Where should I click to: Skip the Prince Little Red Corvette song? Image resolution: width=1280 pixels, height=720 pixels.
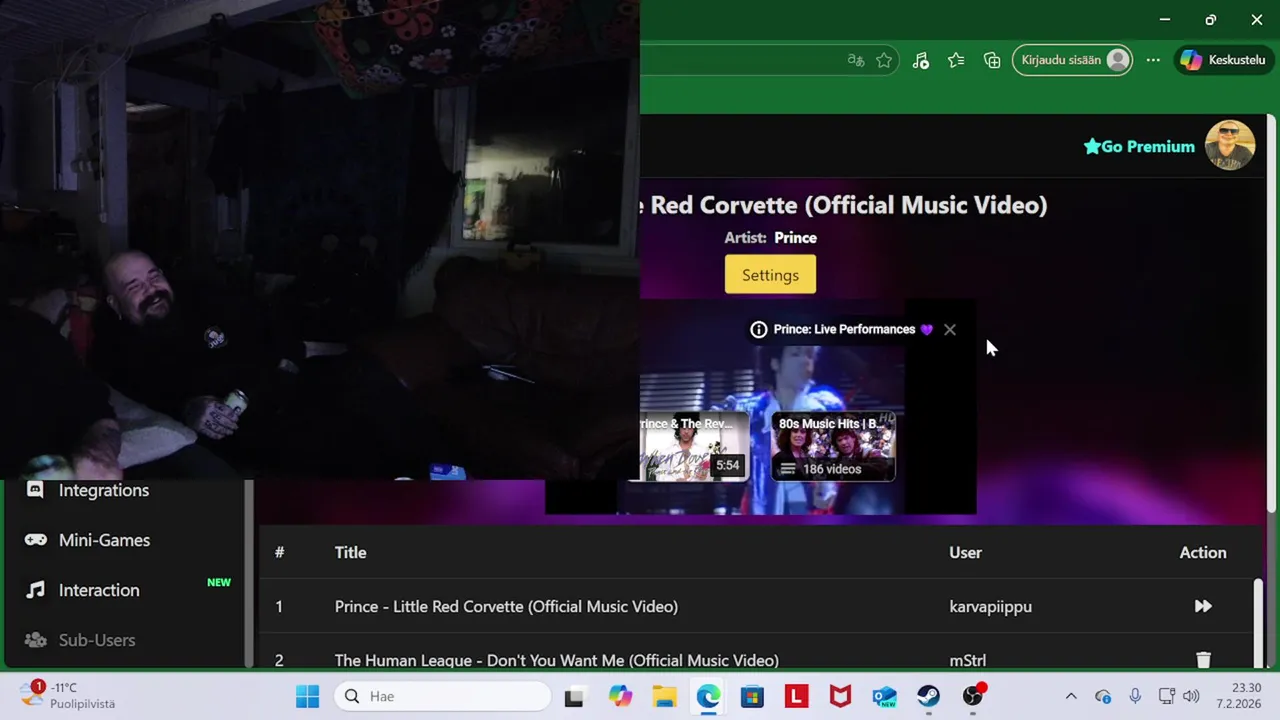1203,606
